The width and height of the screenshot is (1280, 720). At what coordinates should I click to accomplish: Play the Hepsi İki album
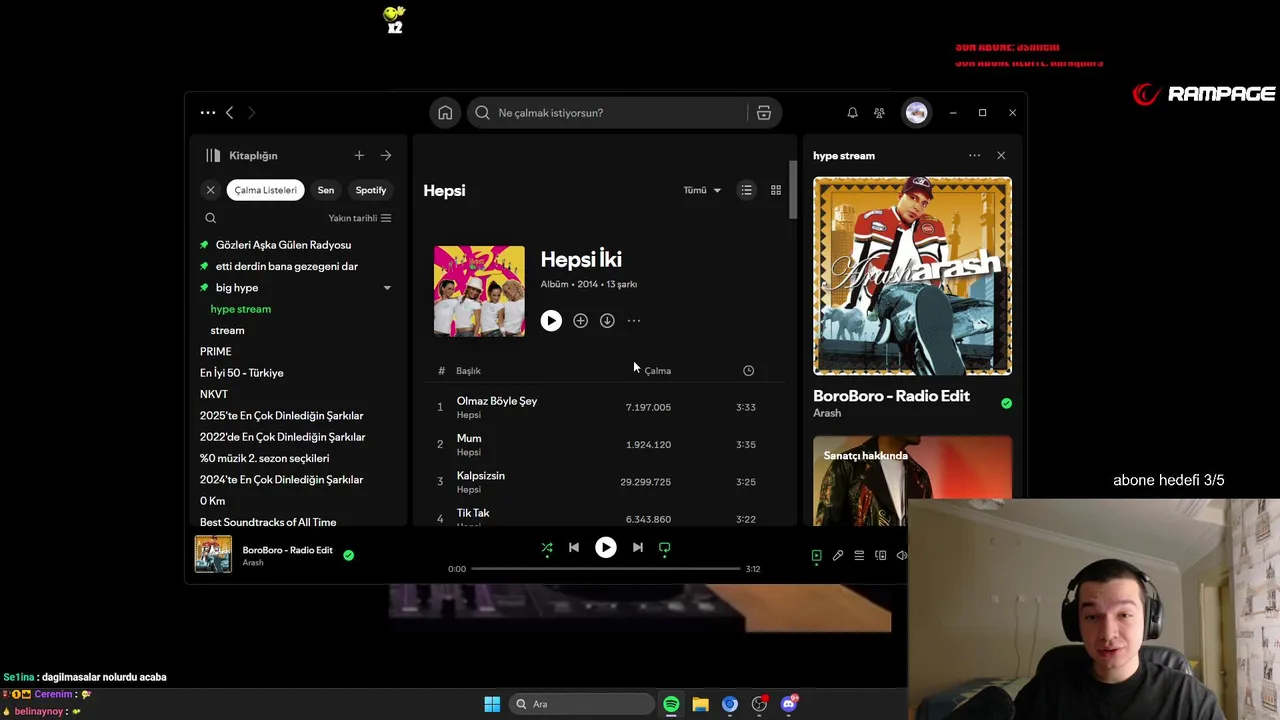click(x=551, y=321)
